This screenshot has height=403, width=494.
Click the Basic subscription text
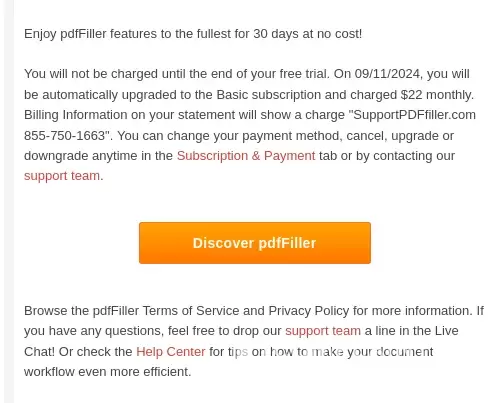click(269, 95)
